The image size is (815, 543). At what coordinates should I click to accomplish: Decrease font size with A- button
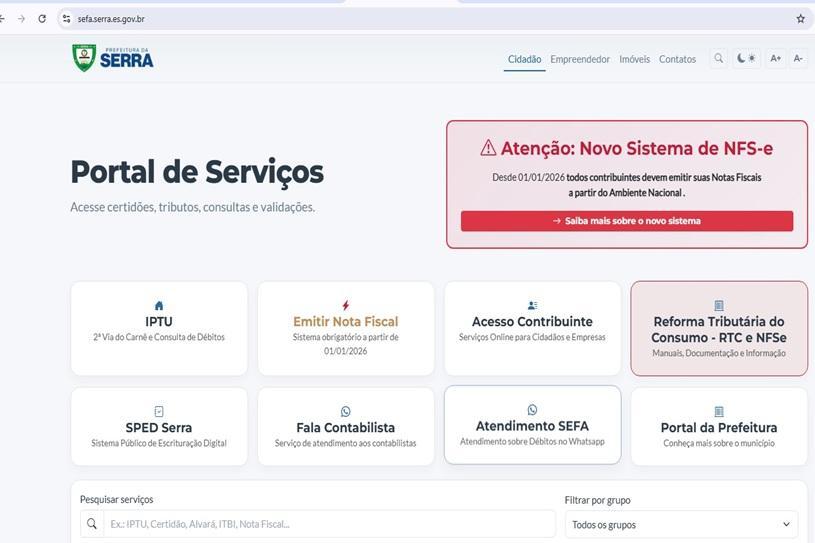(x=798, y=58)
